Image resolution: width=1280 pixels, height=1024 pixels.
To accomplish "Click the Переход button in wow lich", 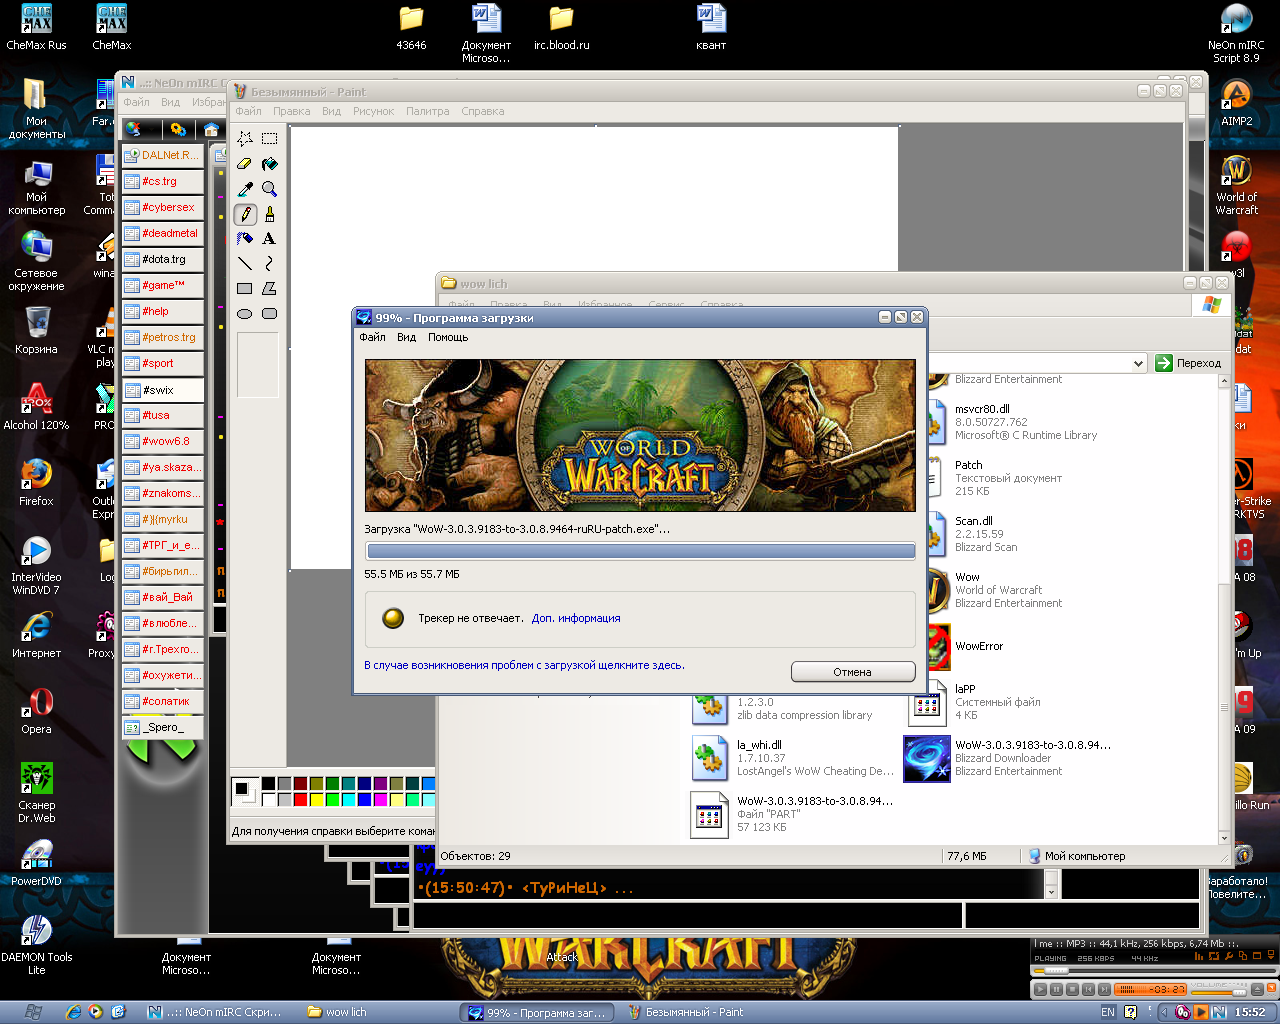I will coord(1189,363).
